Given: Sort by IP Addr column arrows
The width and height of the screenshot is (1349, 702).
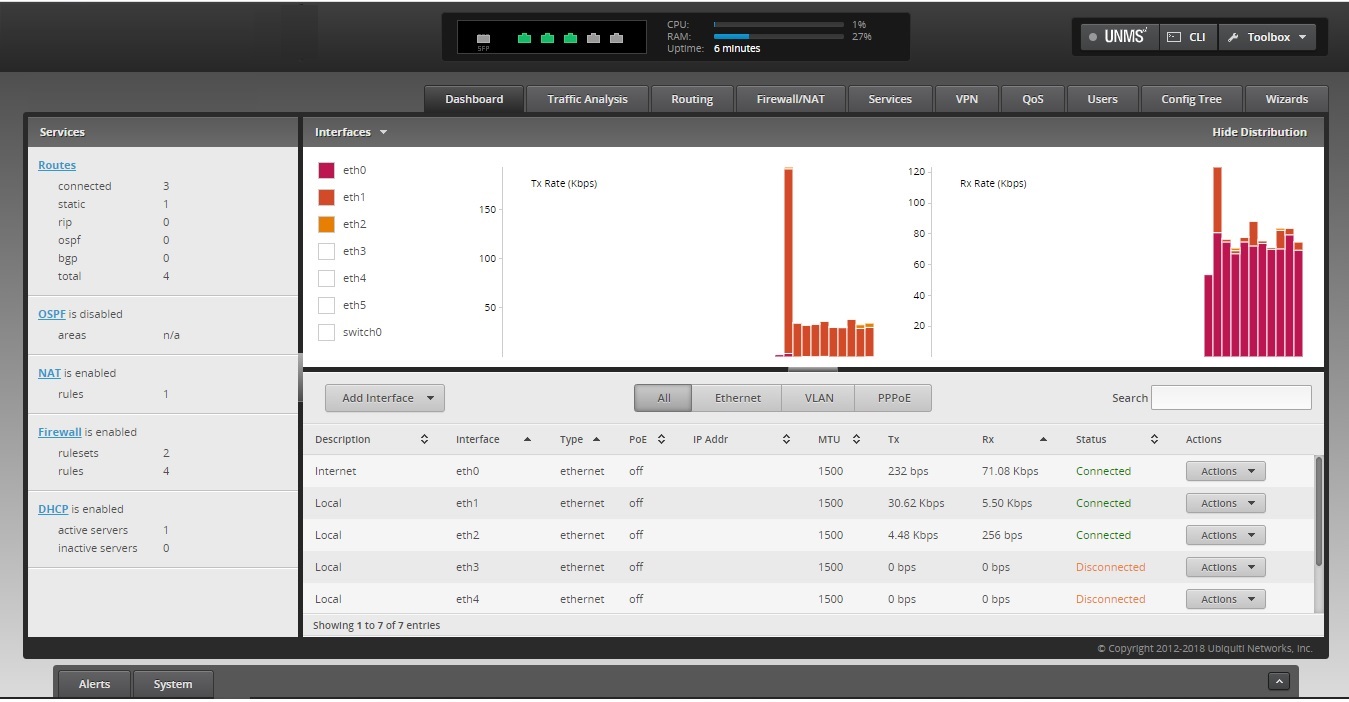Looking at the screenshot, I should click(x=786, y=439).
